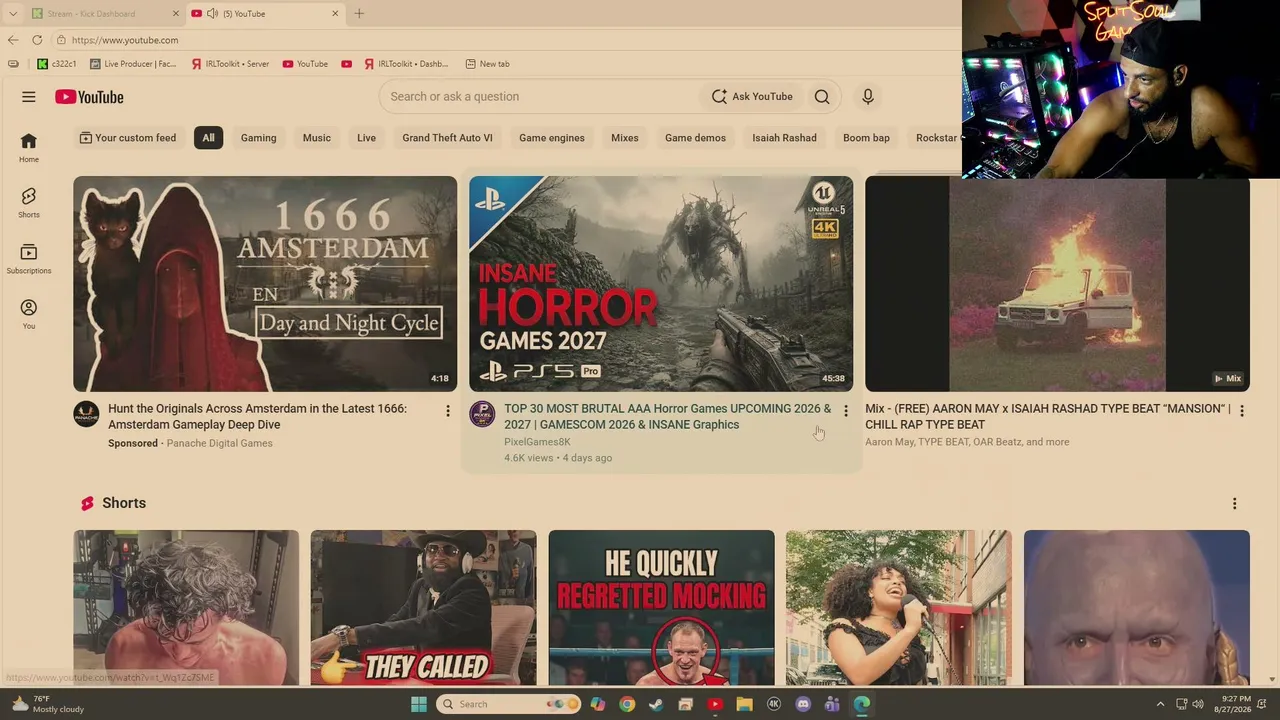Open the YouTube hamburger guide menu
This screenshot has height=720, width=1280.
[x=29, y=97]
